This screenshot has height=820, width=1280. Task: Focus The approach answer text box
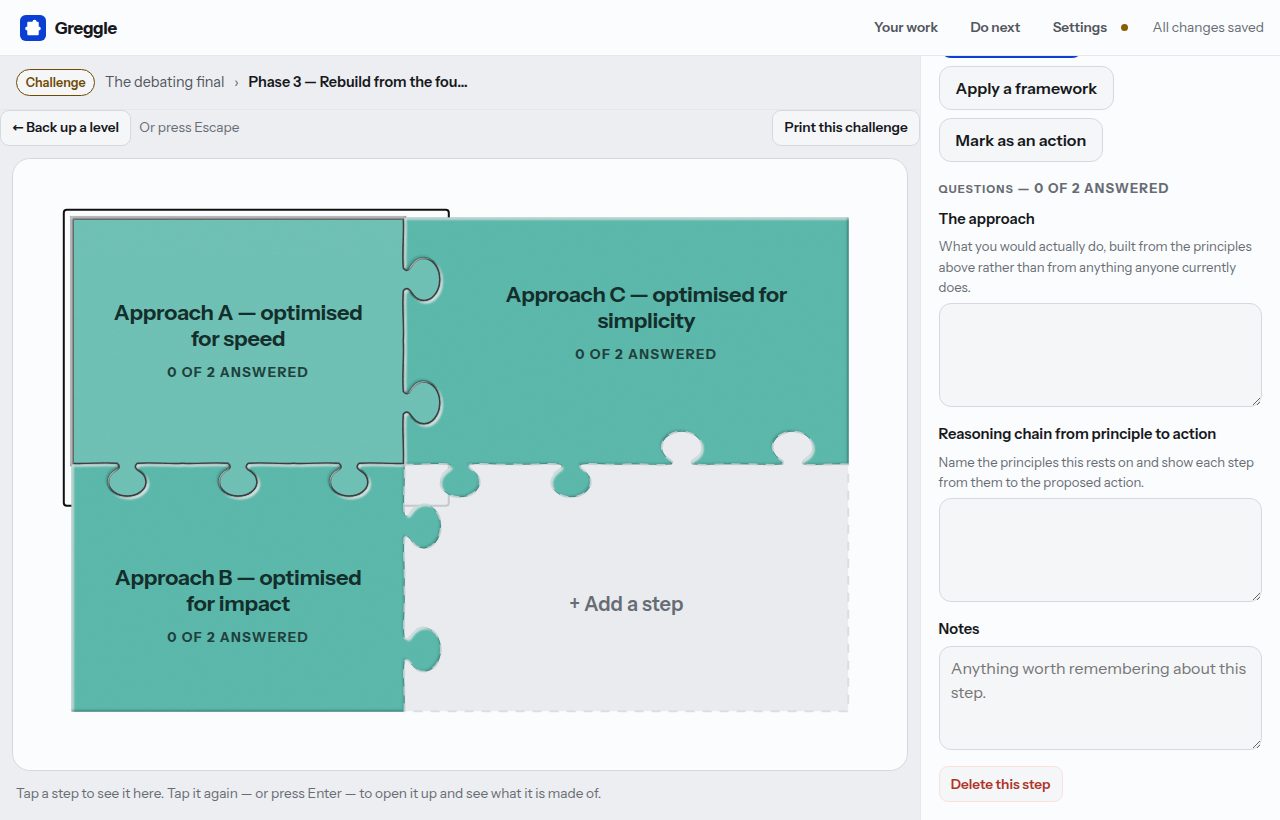pyautogui.click(x=1100, y=355)
